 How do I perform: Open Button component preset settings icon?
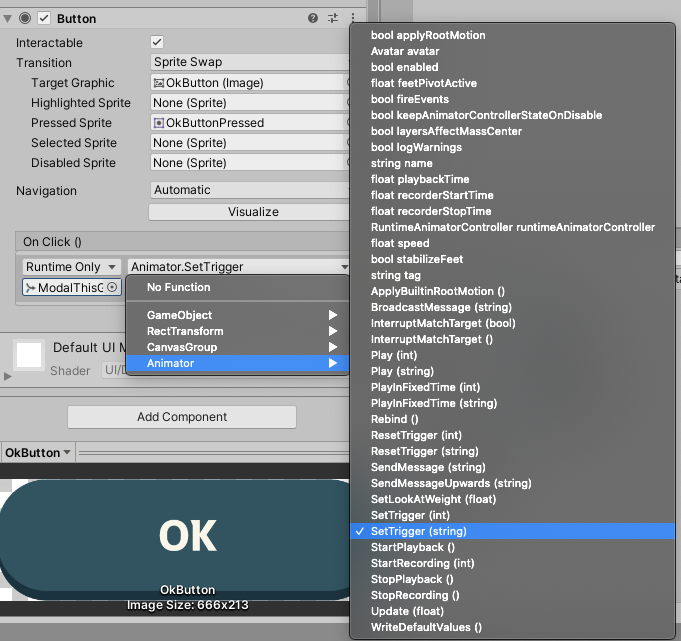tap(333, 18)
